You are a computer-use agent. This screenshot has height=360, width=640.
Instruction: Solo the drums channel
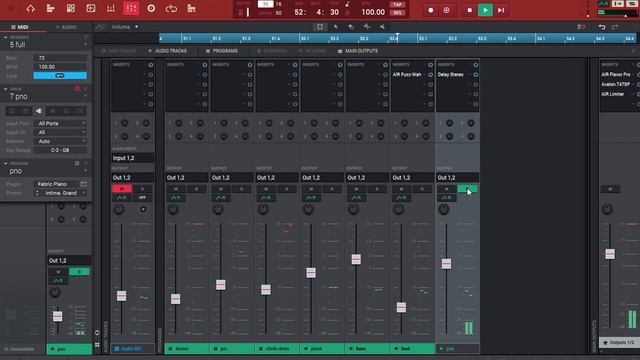(x=196, y=189)
